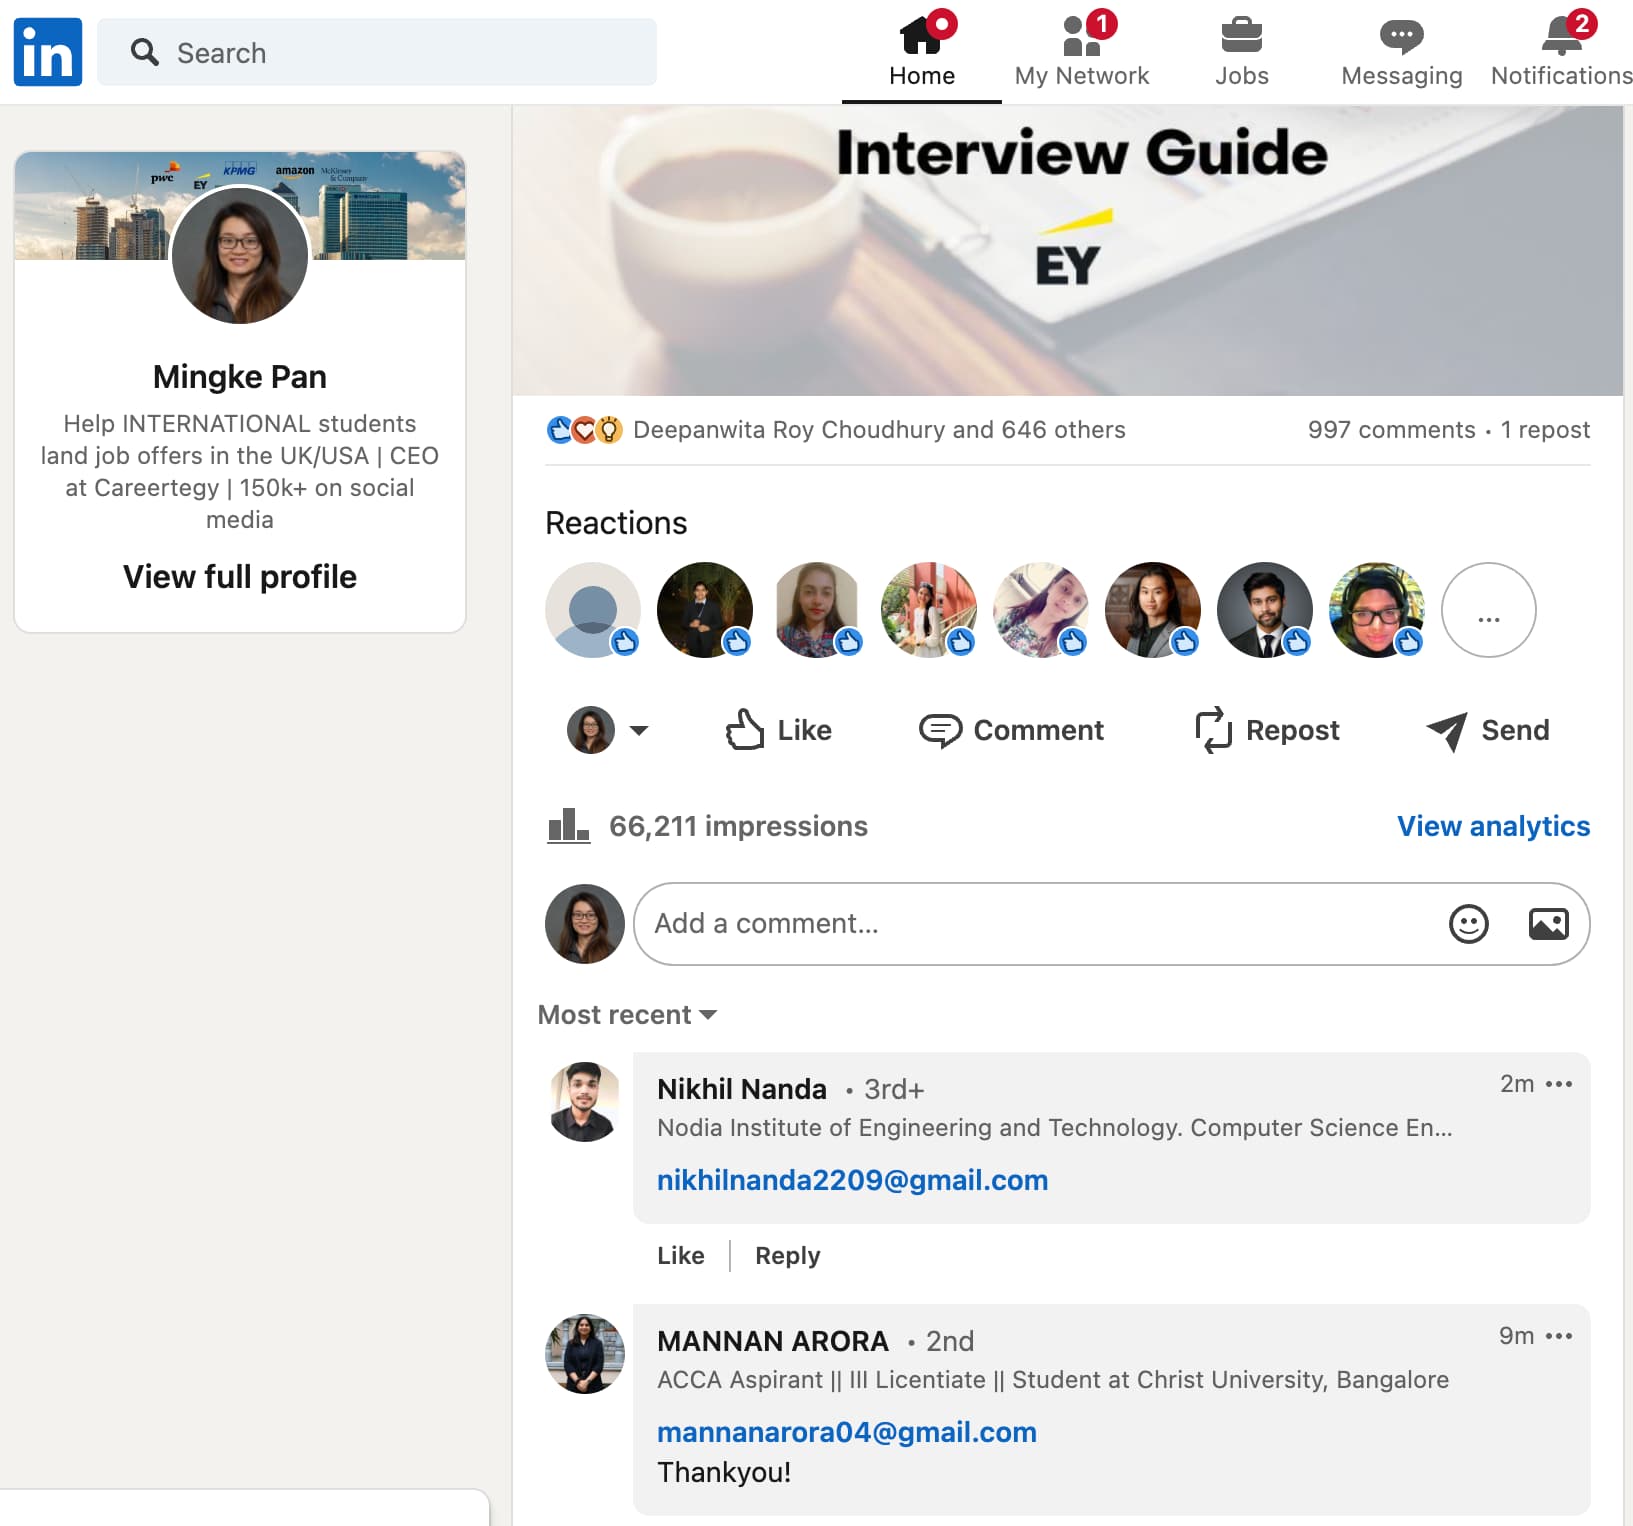Open the emoji picker smiley icon
The height and width of the screenshot is (1526, 1633).
point(1469,924)
